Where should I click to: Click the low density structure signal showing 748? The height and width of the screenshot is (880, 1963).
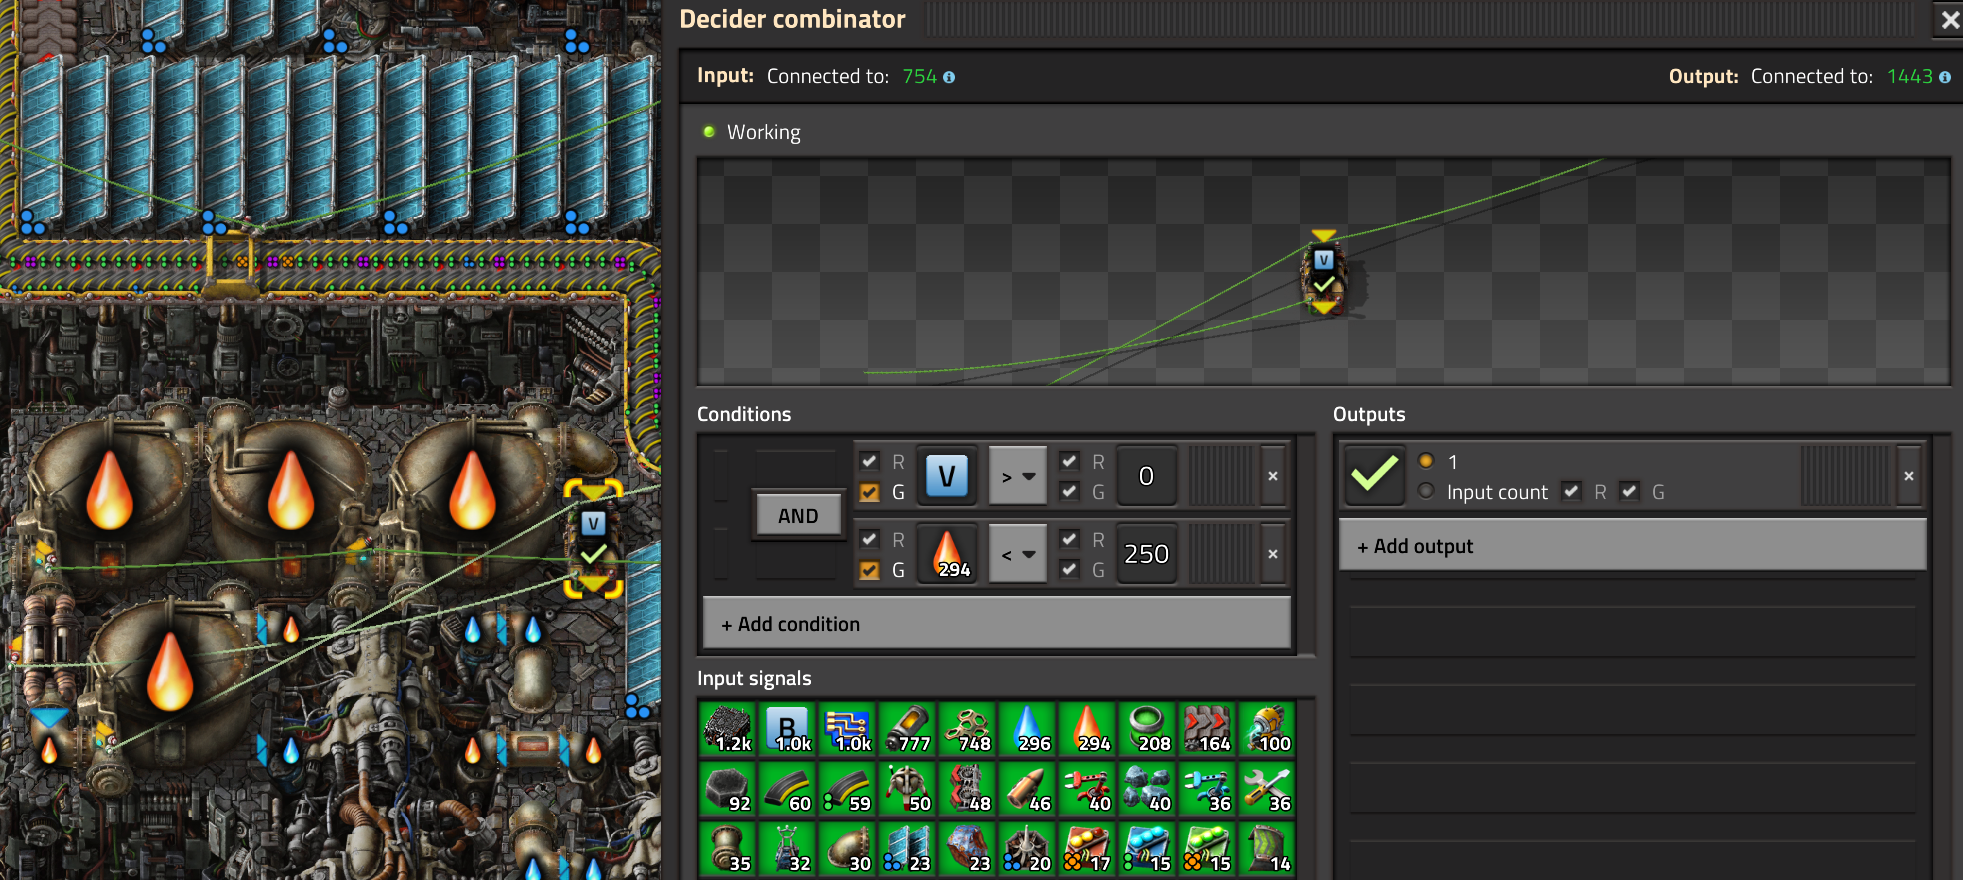pyautogui.click(x=968, y=729)
